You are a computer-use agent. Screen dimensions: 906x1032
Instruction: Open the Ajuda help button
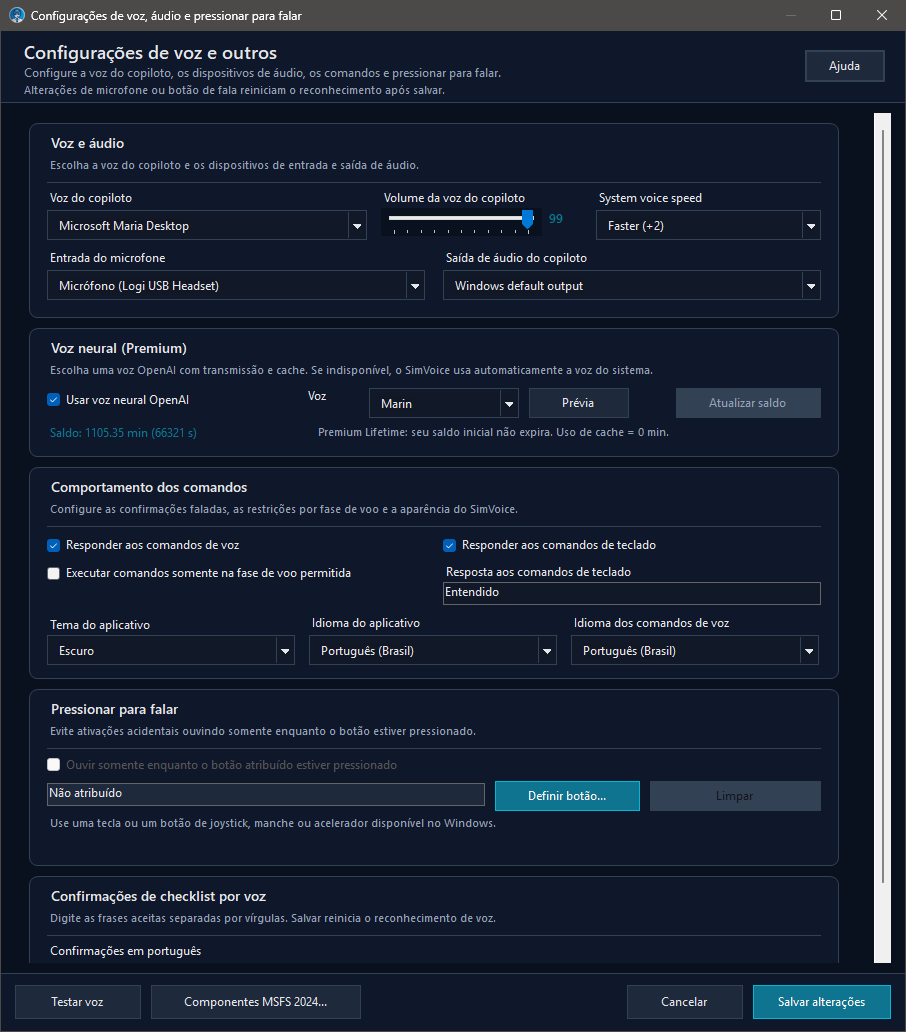(x=844, y=66)
